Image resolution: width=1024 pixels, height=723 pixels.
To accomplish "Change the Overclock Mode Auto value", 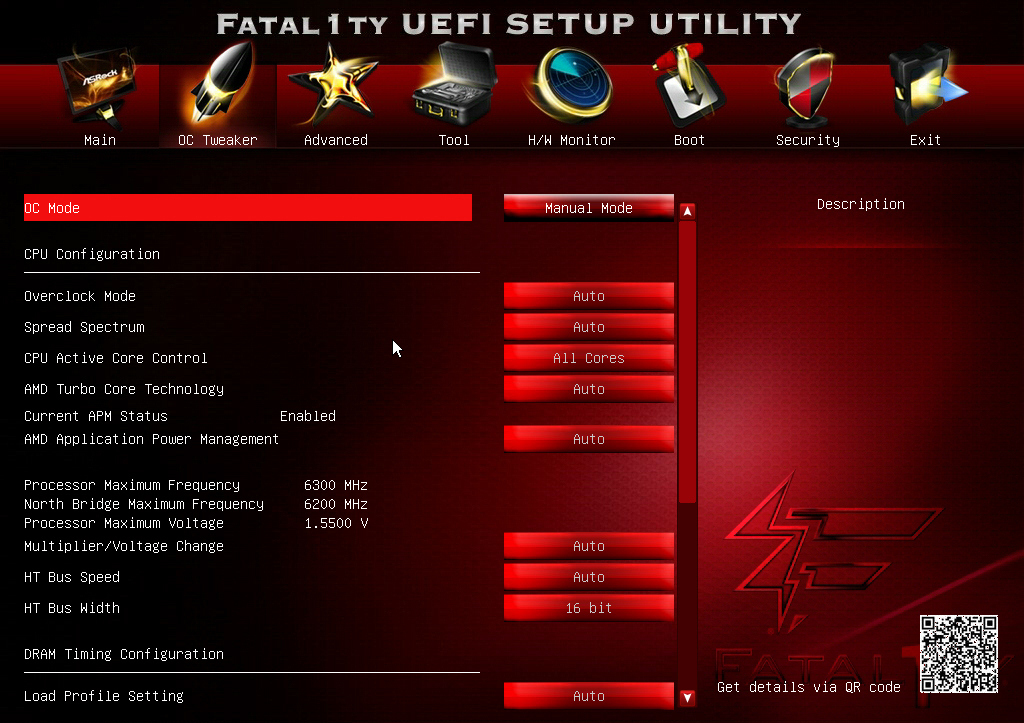I will (x=588, y=296).
